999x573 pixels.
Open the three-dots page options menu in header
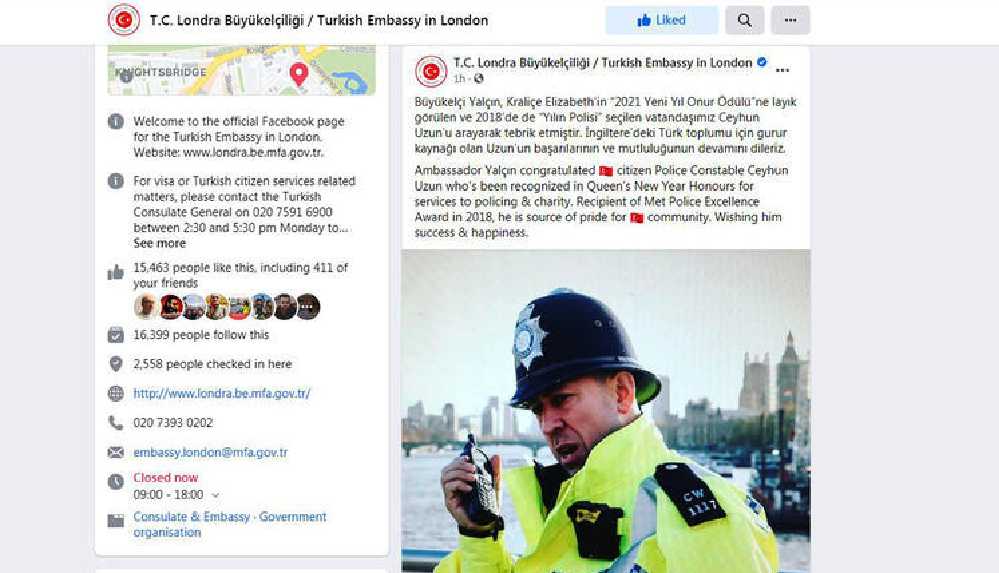[790, 20]
